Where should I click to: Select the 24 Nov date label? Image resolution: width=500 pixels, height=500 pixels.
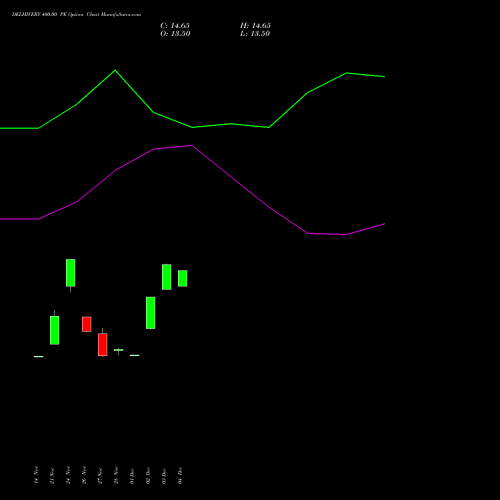coord(68,475)
